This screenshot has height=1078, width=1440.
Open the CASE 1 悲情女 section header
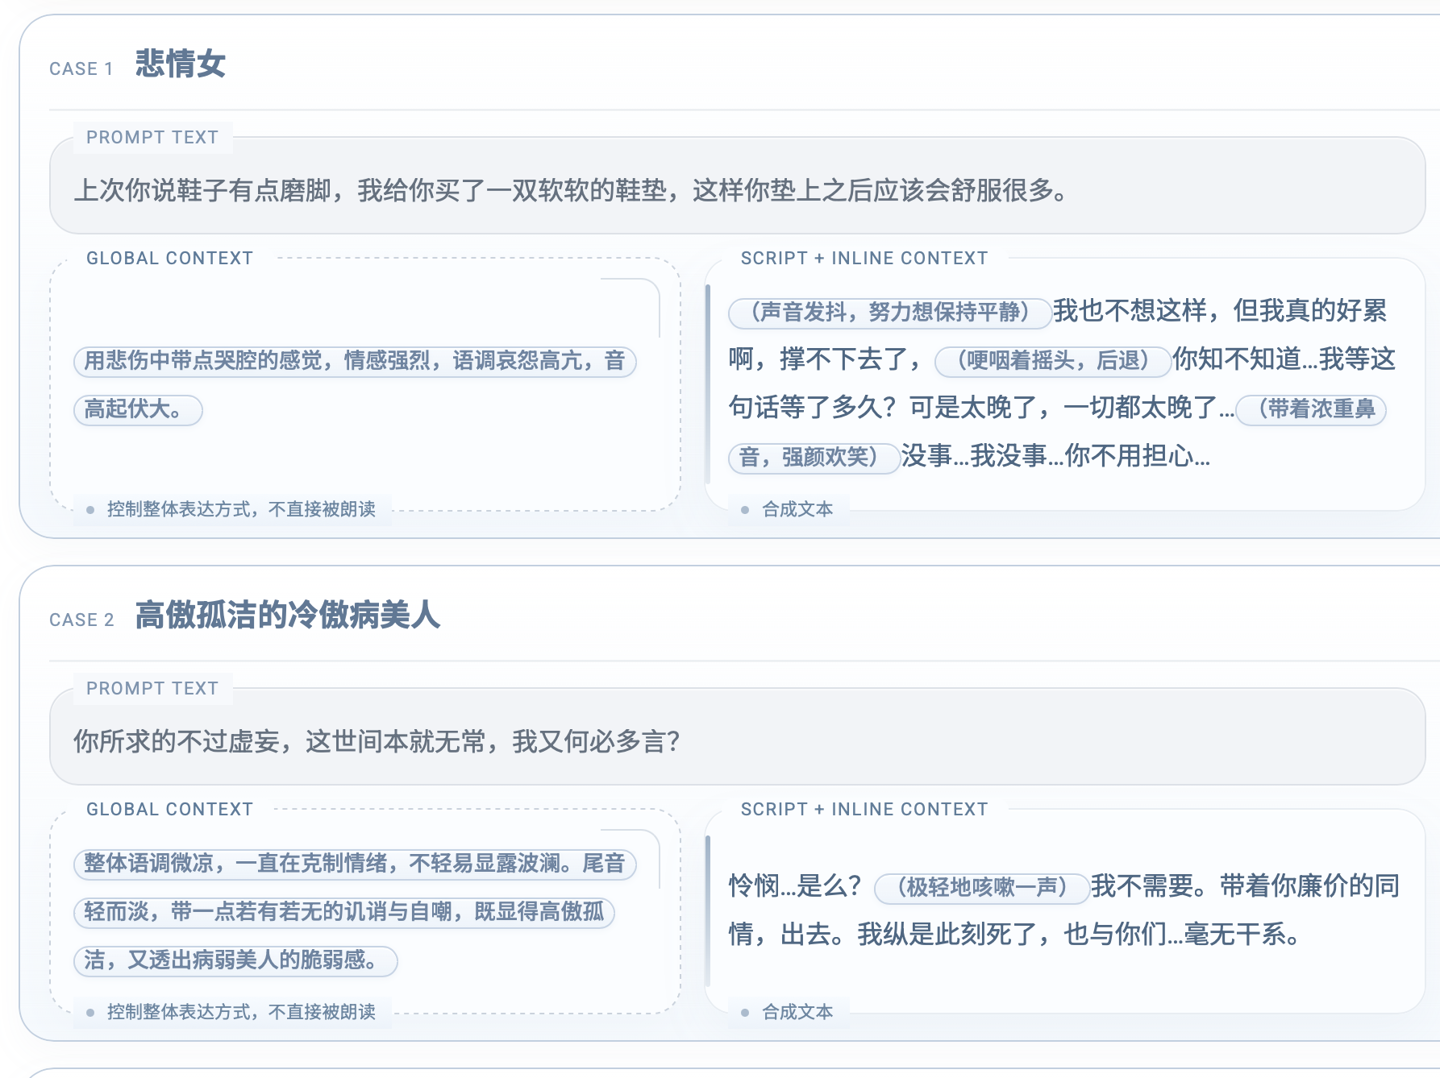pos(140,65)
